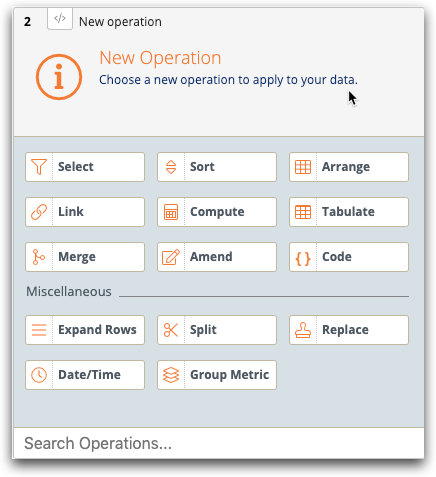This screenshot has width=436, height=477.
Task: Click the curly braces Code icon
Action: (303, 259)
